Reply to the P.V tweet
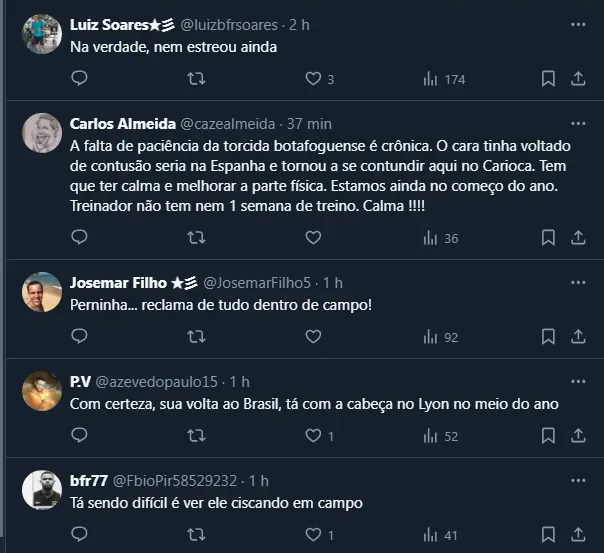This screenshot has height=553, width=604. point(80,436)
